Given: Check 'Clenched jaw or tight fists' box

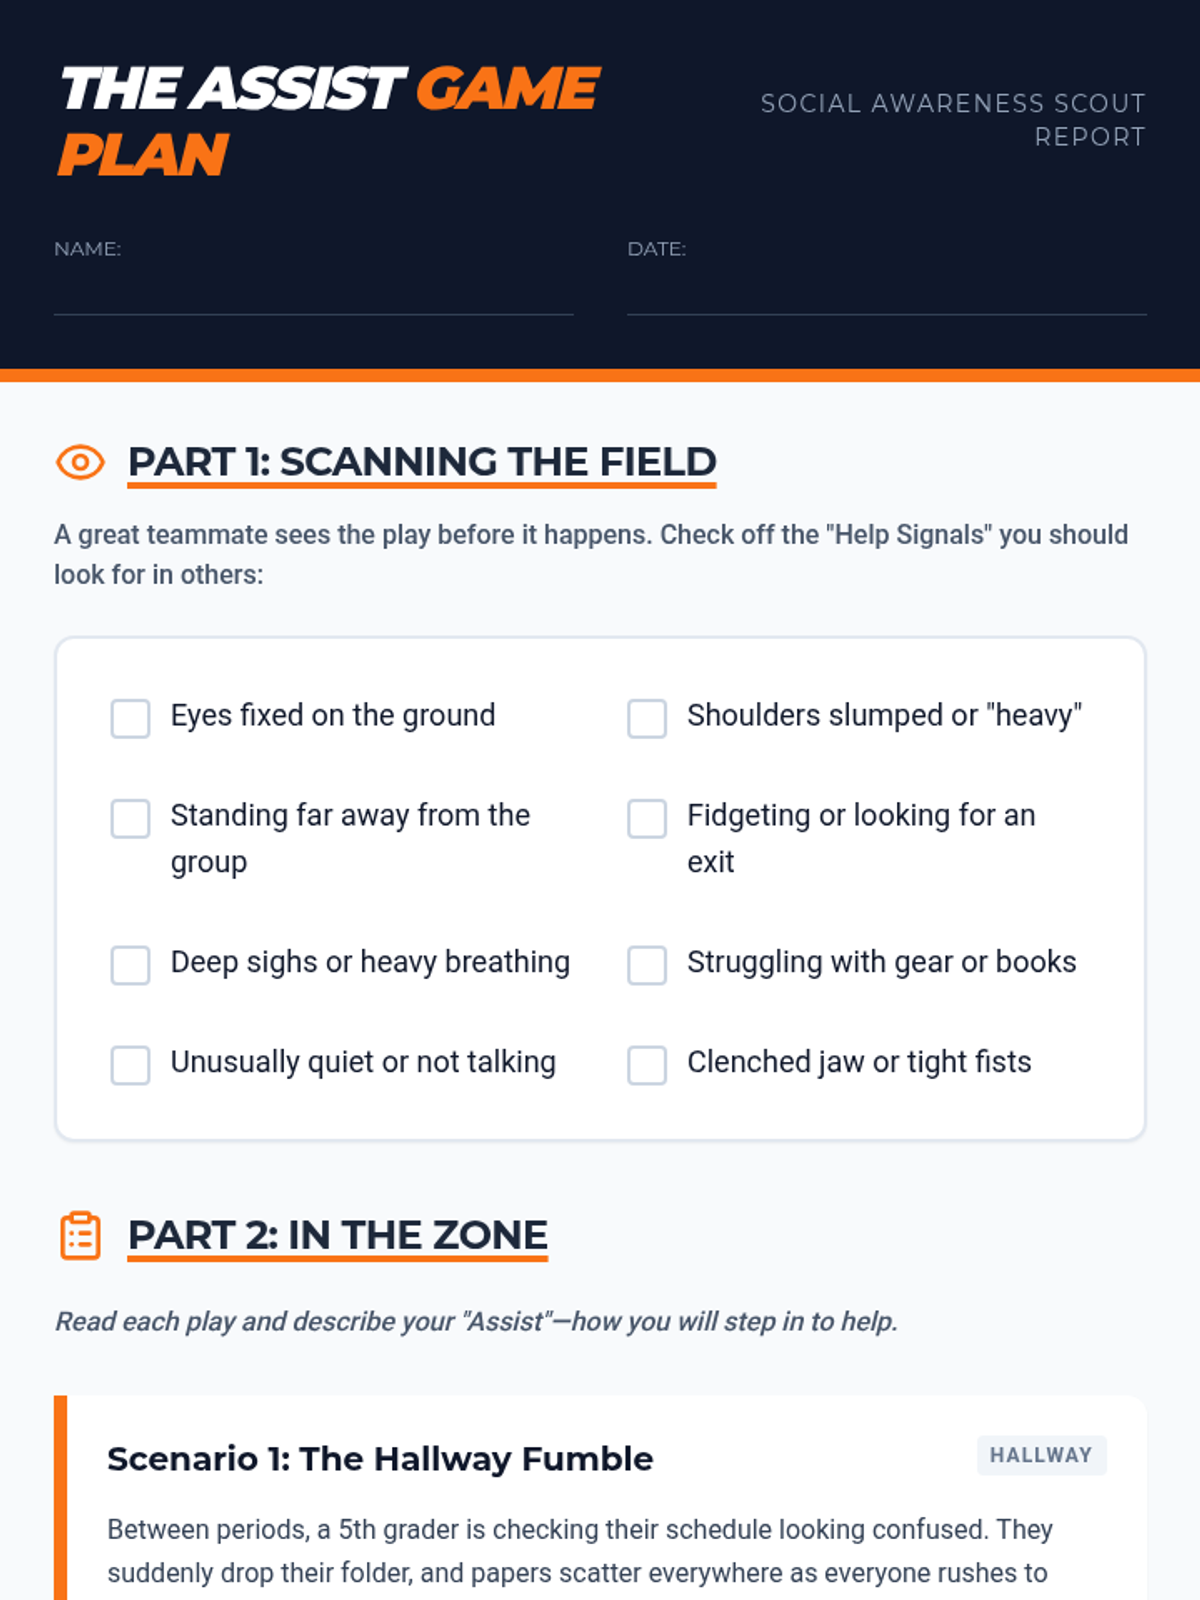Looking at the screenshot, I should click(x=647, y=1065).
